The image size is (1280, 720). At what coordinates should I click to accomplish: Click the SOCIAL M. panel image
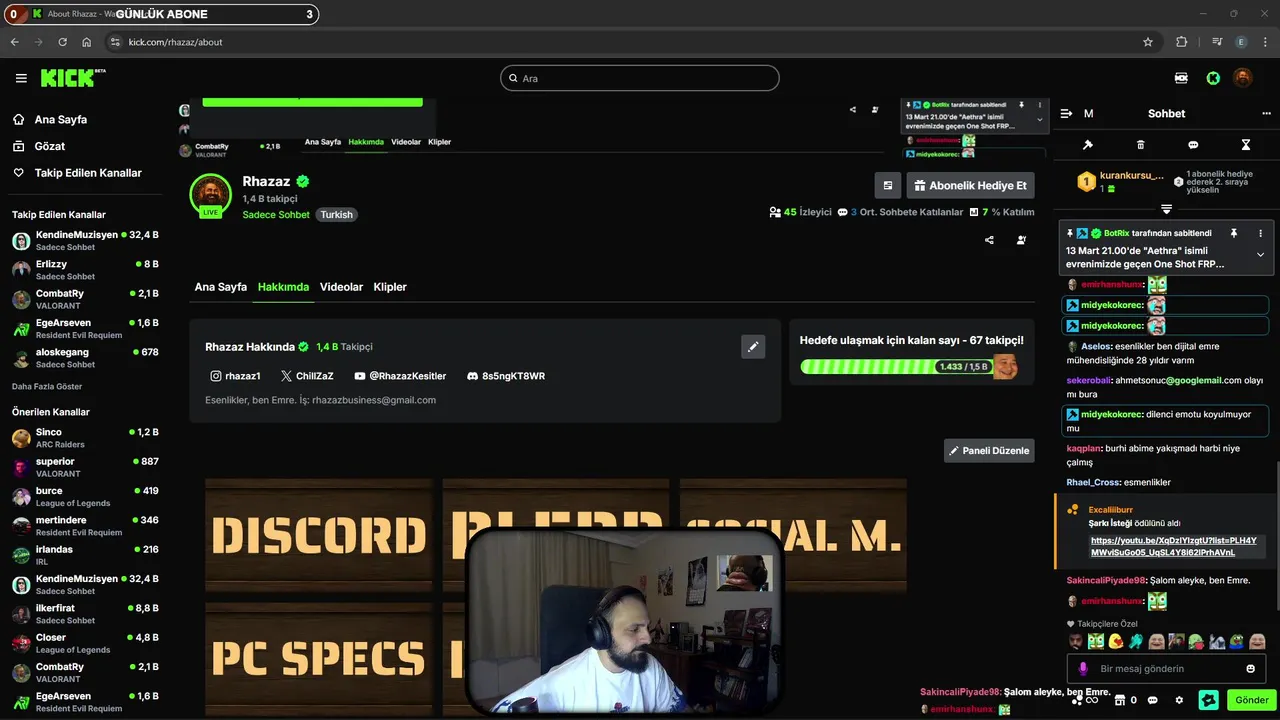794,535
